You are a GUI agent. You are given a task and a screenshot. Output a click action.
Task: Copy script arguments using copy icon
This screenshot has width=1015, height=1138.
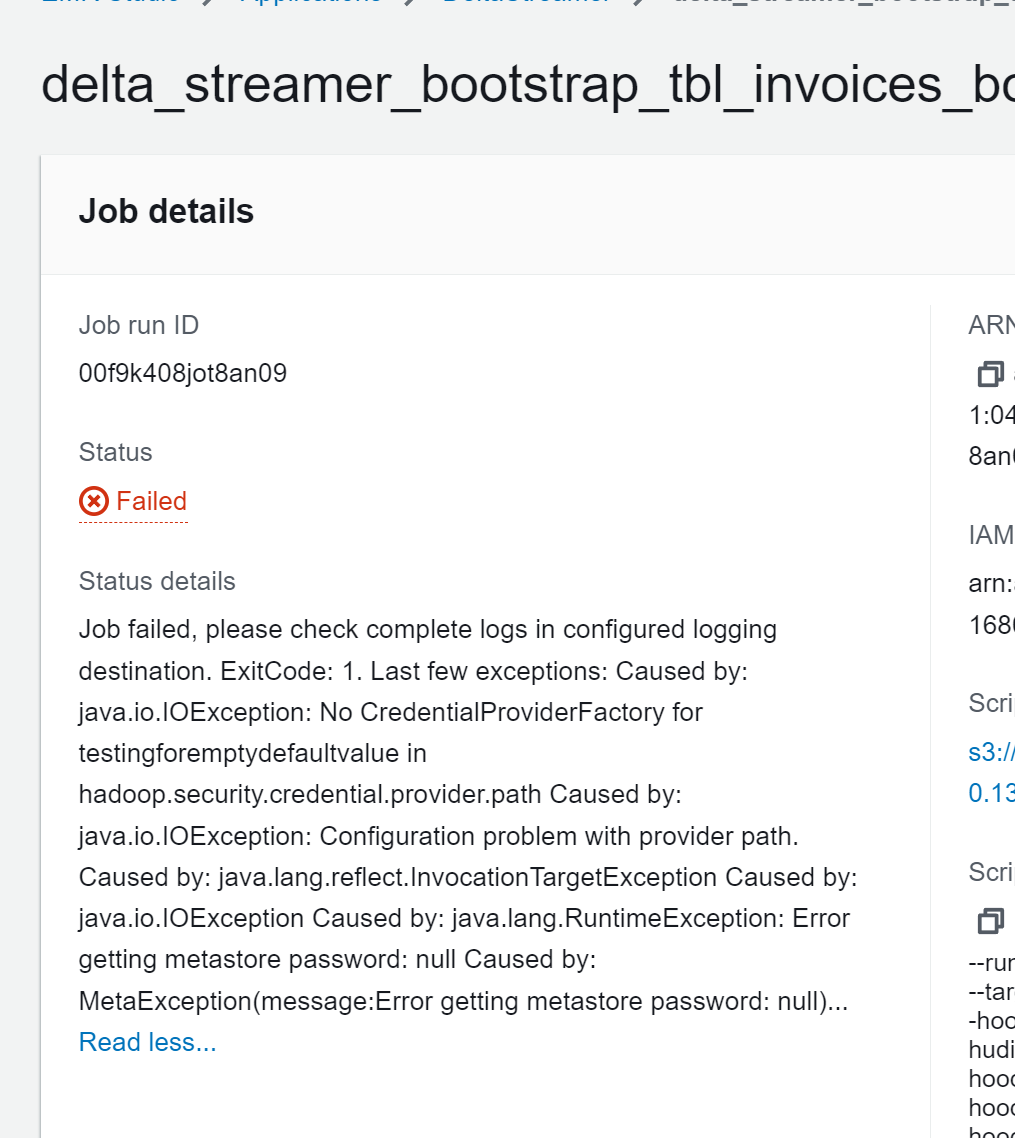click(x=990, y=921)
